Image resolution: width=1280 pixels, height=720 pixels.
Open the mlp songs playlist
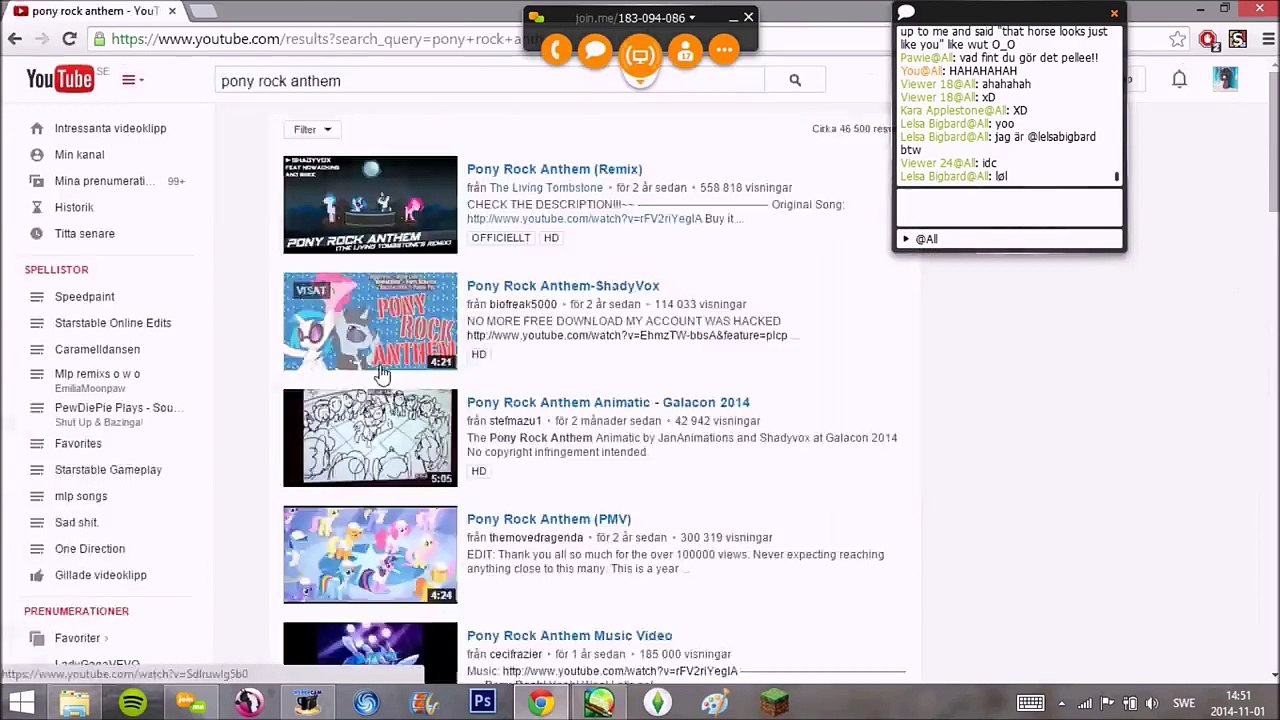[x=81, y=496]
